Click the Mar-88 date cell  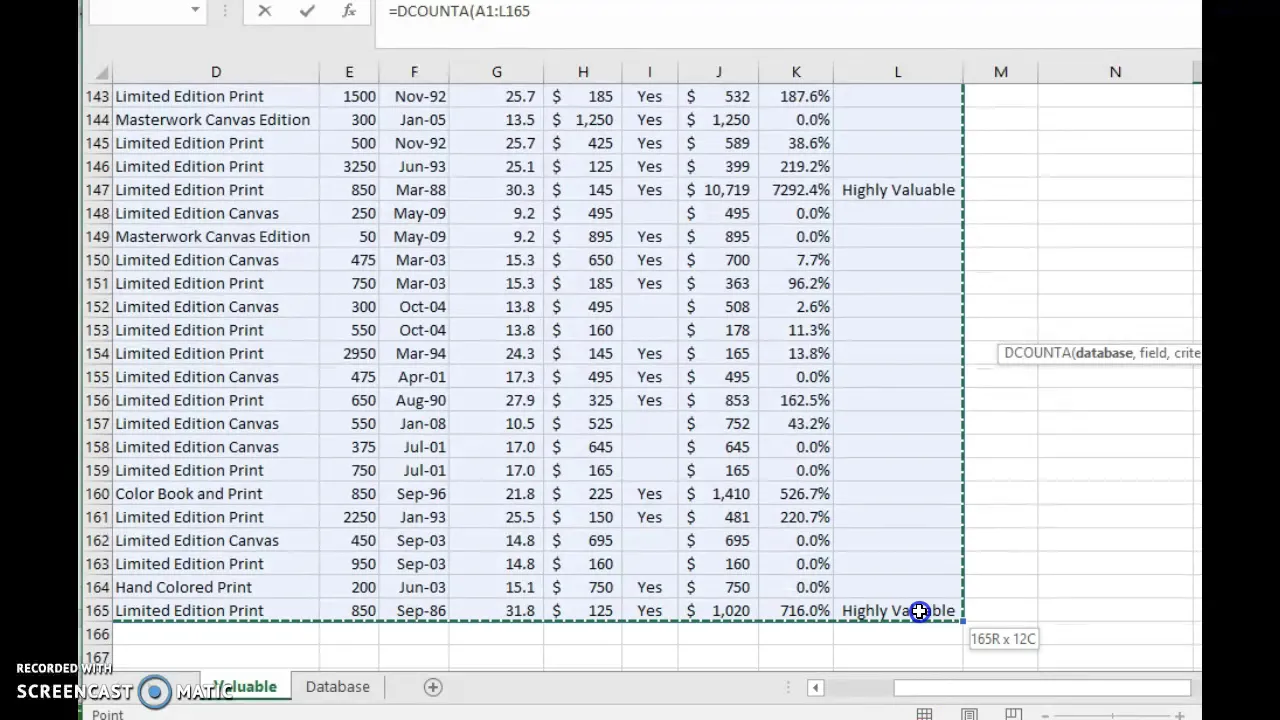coord(414,190)
